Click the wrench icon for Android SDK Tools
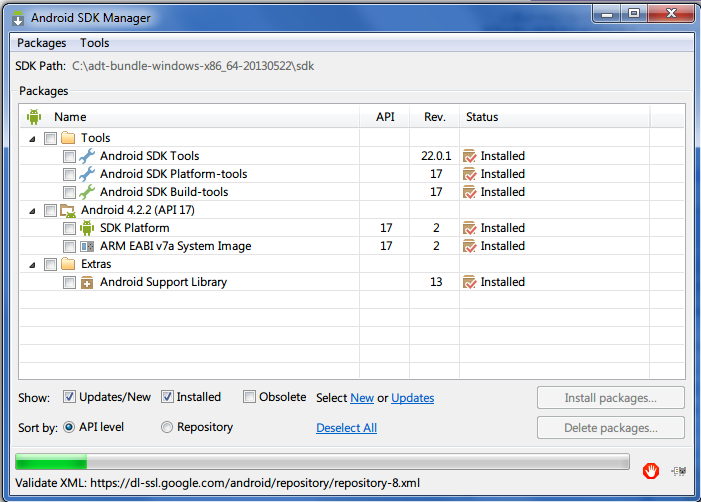Screen dimensions: 701x502 pyautogui.click(x=87, y=156)
